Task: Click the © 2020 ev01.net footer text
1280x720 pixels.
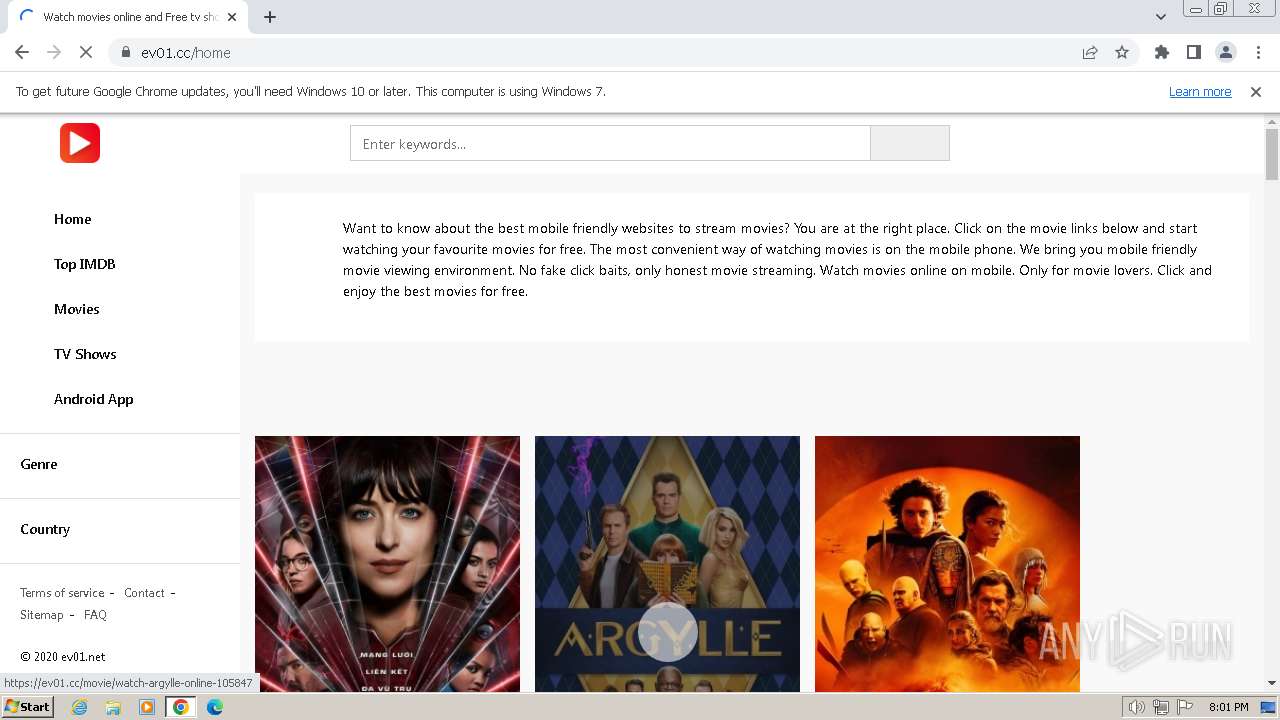Action: point(63,657)
